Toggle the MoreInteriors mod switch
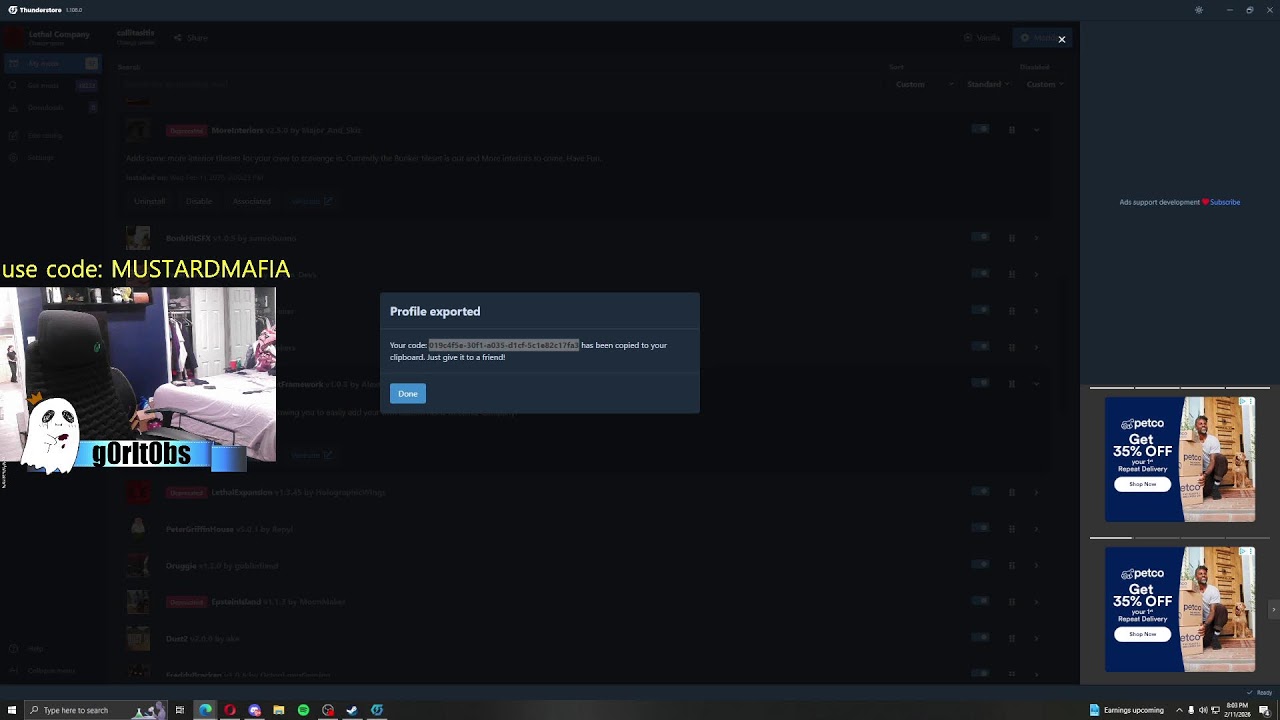1280x720 pixels. pos(980,129)
